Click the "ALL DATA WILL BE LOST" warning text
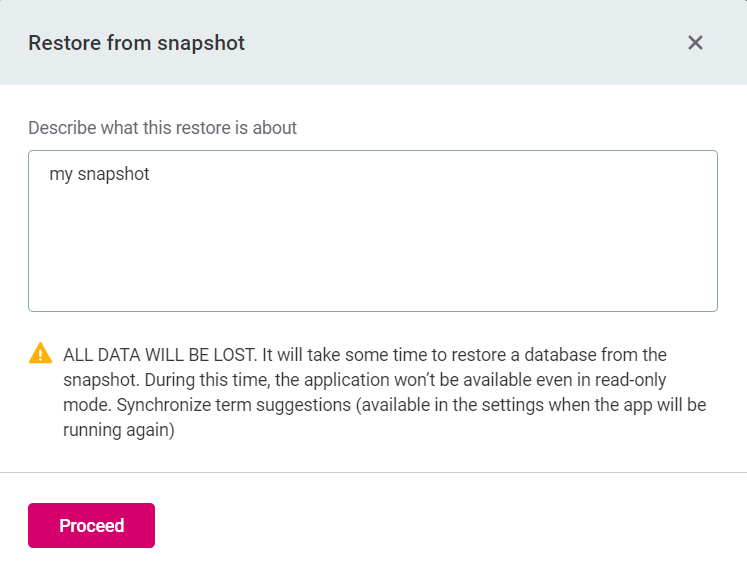747x576 pixels. 158,355
